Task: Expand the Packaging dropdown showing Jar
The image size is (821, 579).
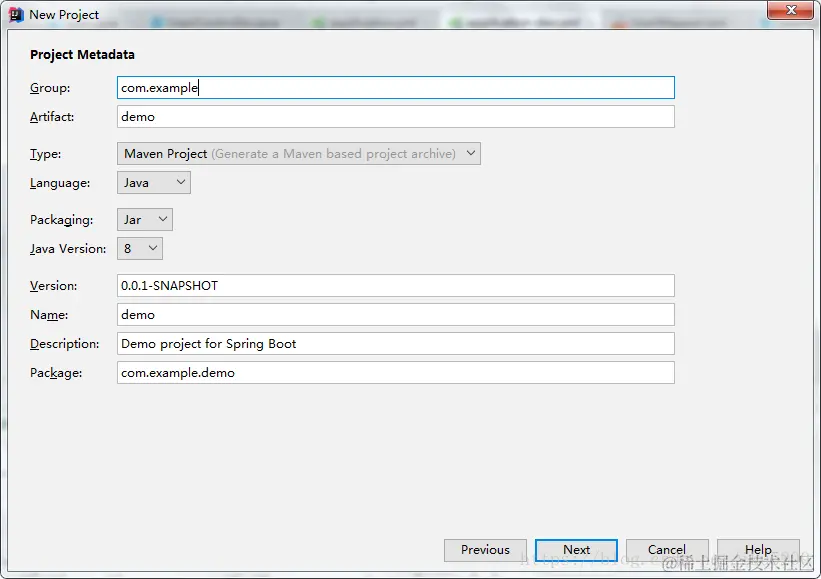Action: tap(145, 219)
